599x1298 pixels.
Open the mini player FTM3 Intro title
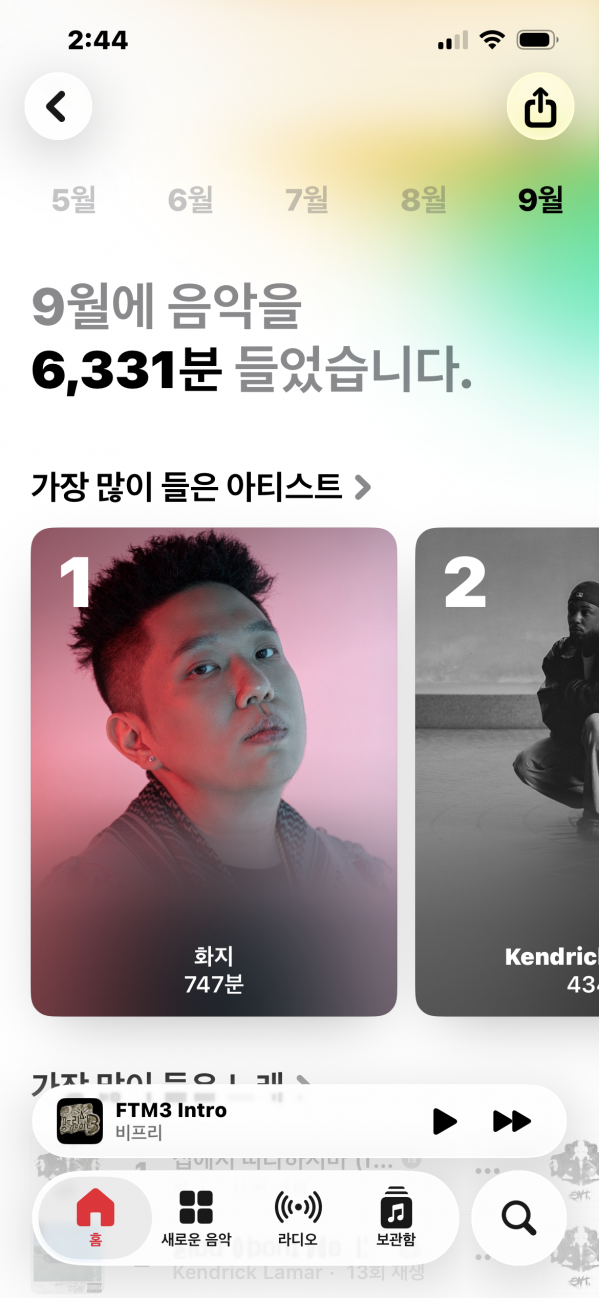(171, 1110)
